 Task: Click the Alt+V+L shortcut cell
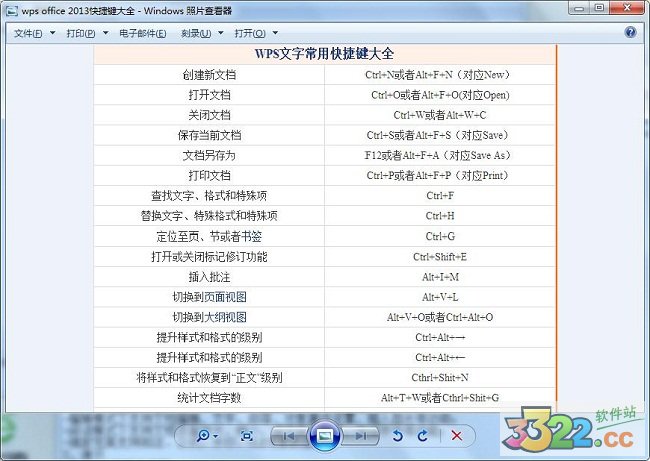[x=440, y=297]
